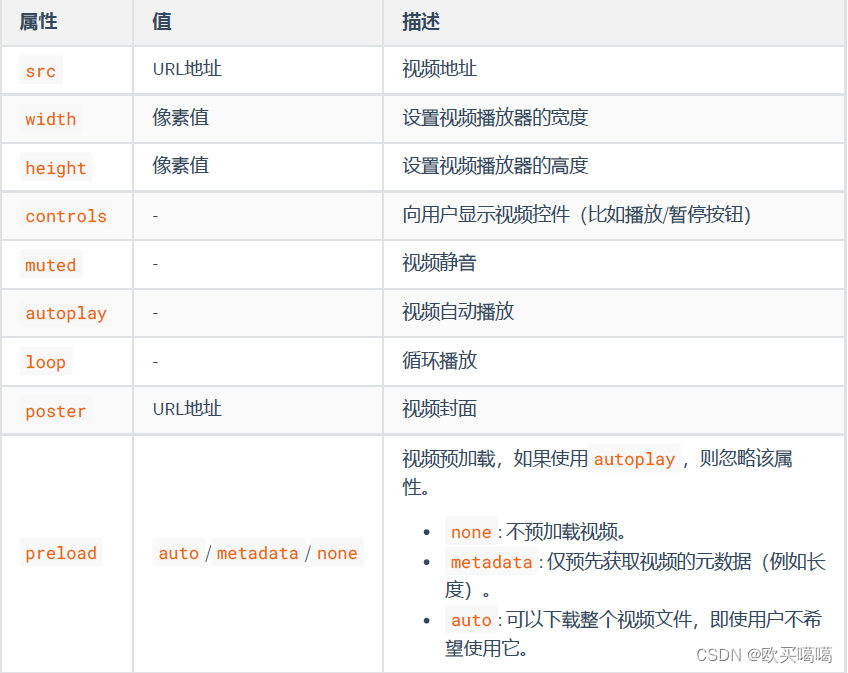Click none code in preload value cell
This screenshot has width=848, height=673.
tap(337, 553)
